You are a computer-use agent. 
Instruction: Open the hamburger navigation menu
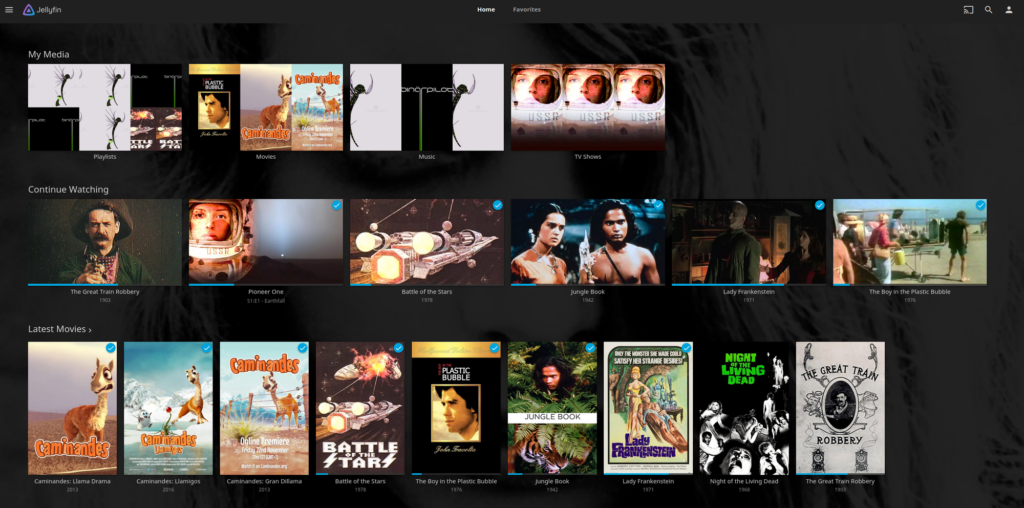[x=9, y=9]
